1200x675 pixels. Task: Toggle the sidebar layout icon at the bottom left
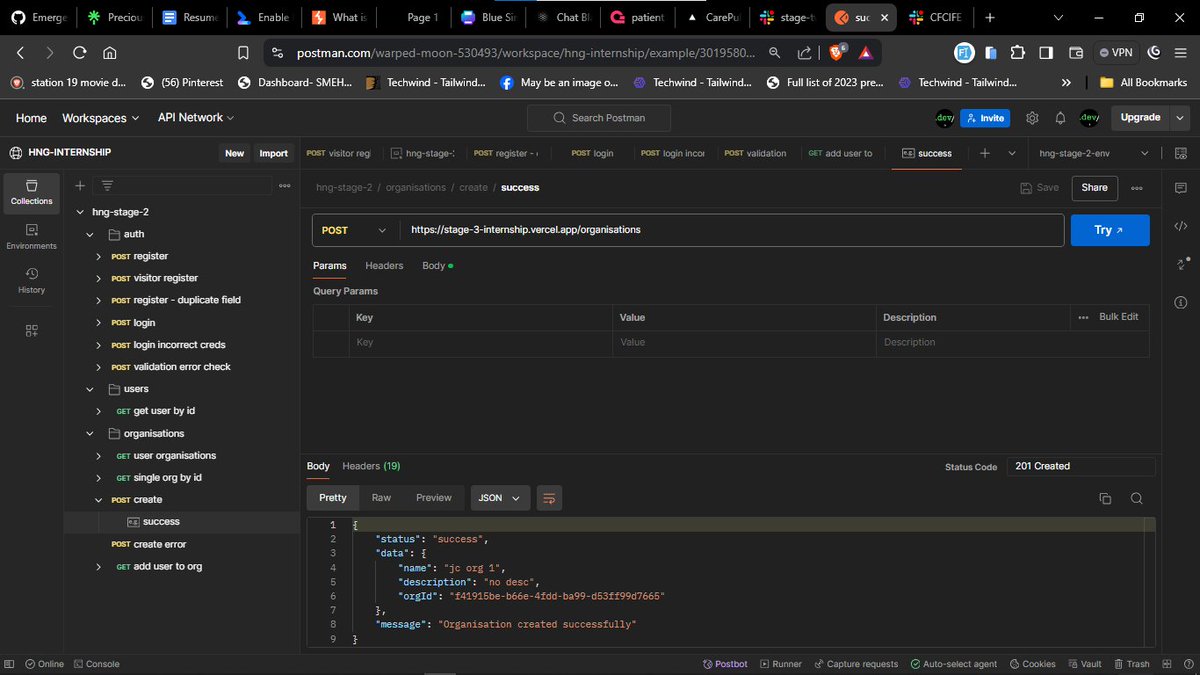pyautogui.click(x=10, y=664)
